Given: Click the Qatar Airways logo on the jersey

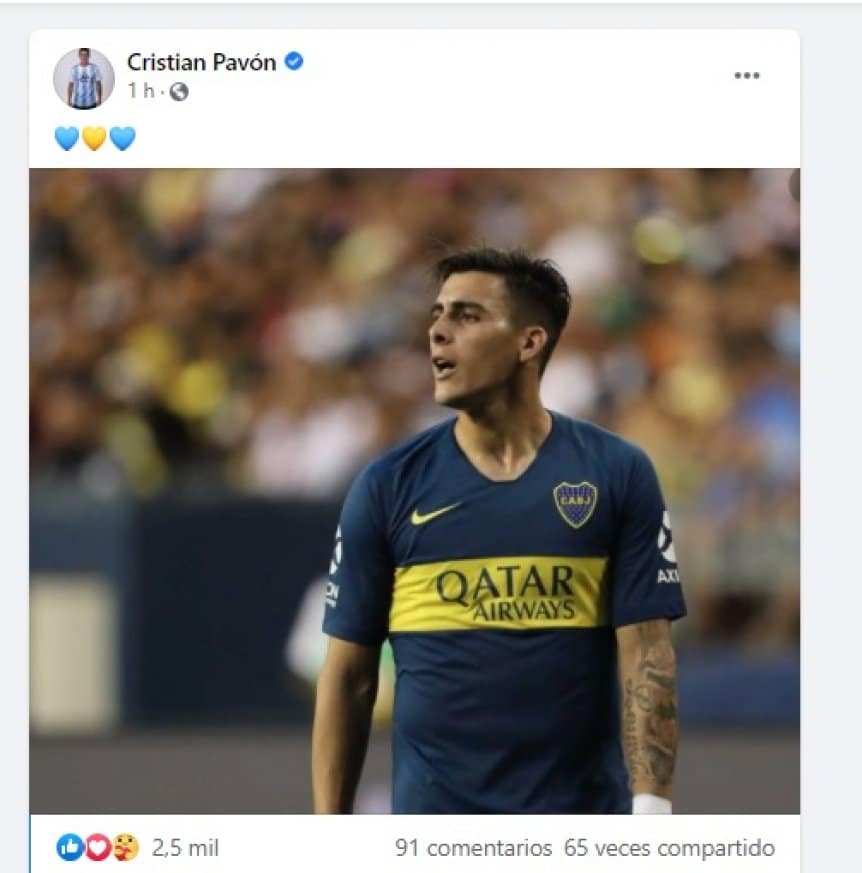Looking at the screenshot, I should click(x=505, y=593).
